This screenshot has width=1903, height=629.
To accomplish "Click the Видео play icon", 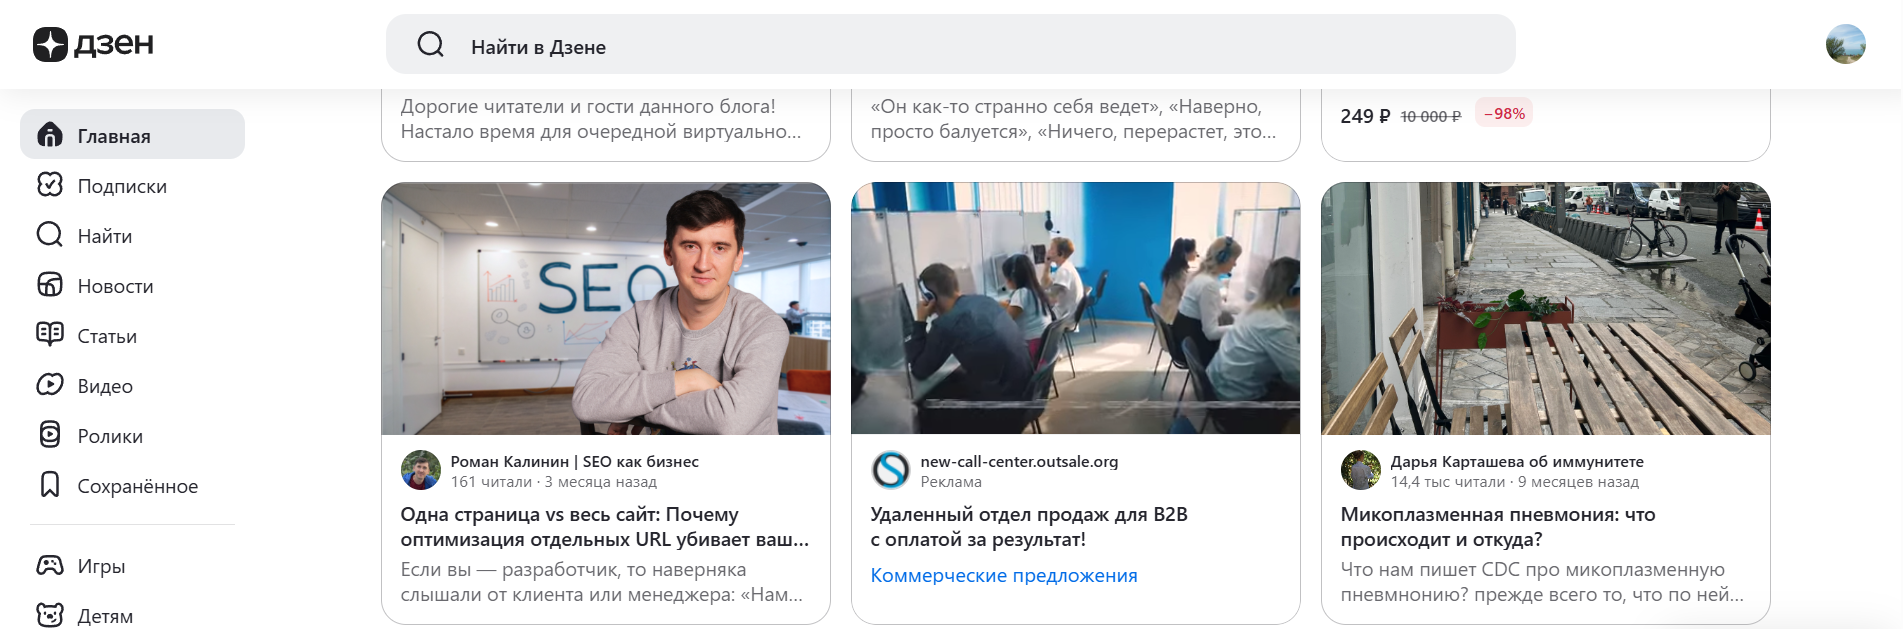I will 50,385.
